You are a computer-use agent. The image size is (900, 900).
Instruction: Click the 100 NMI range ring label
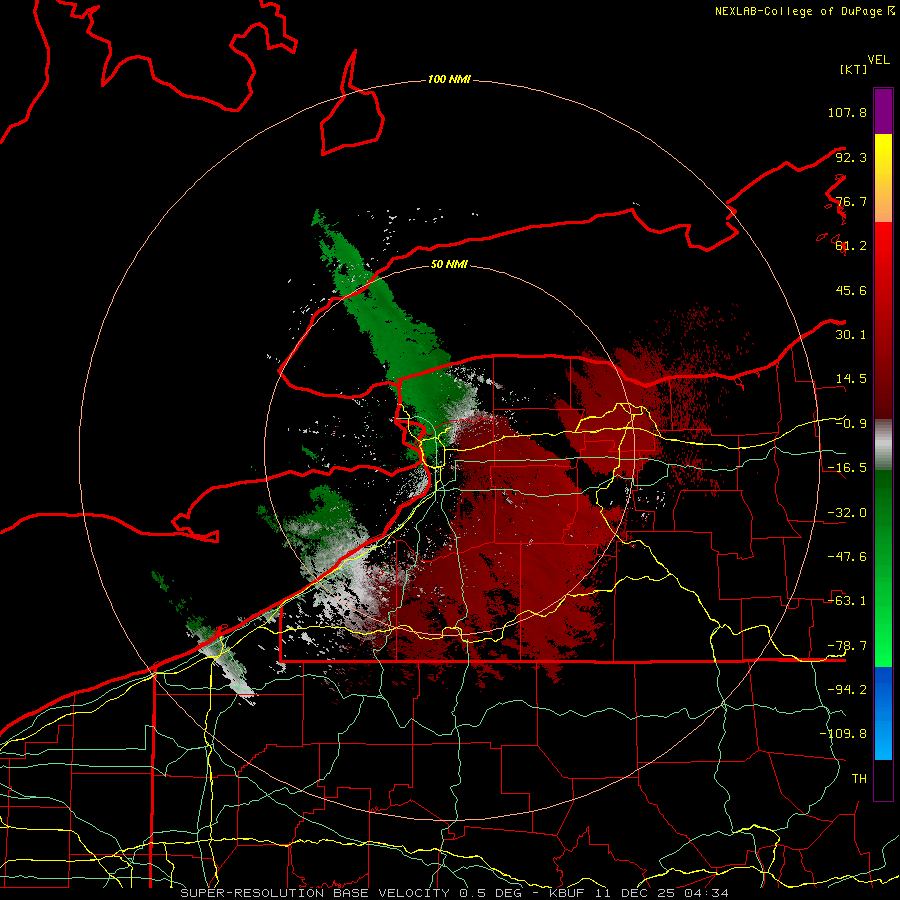[x=449, y=79]
